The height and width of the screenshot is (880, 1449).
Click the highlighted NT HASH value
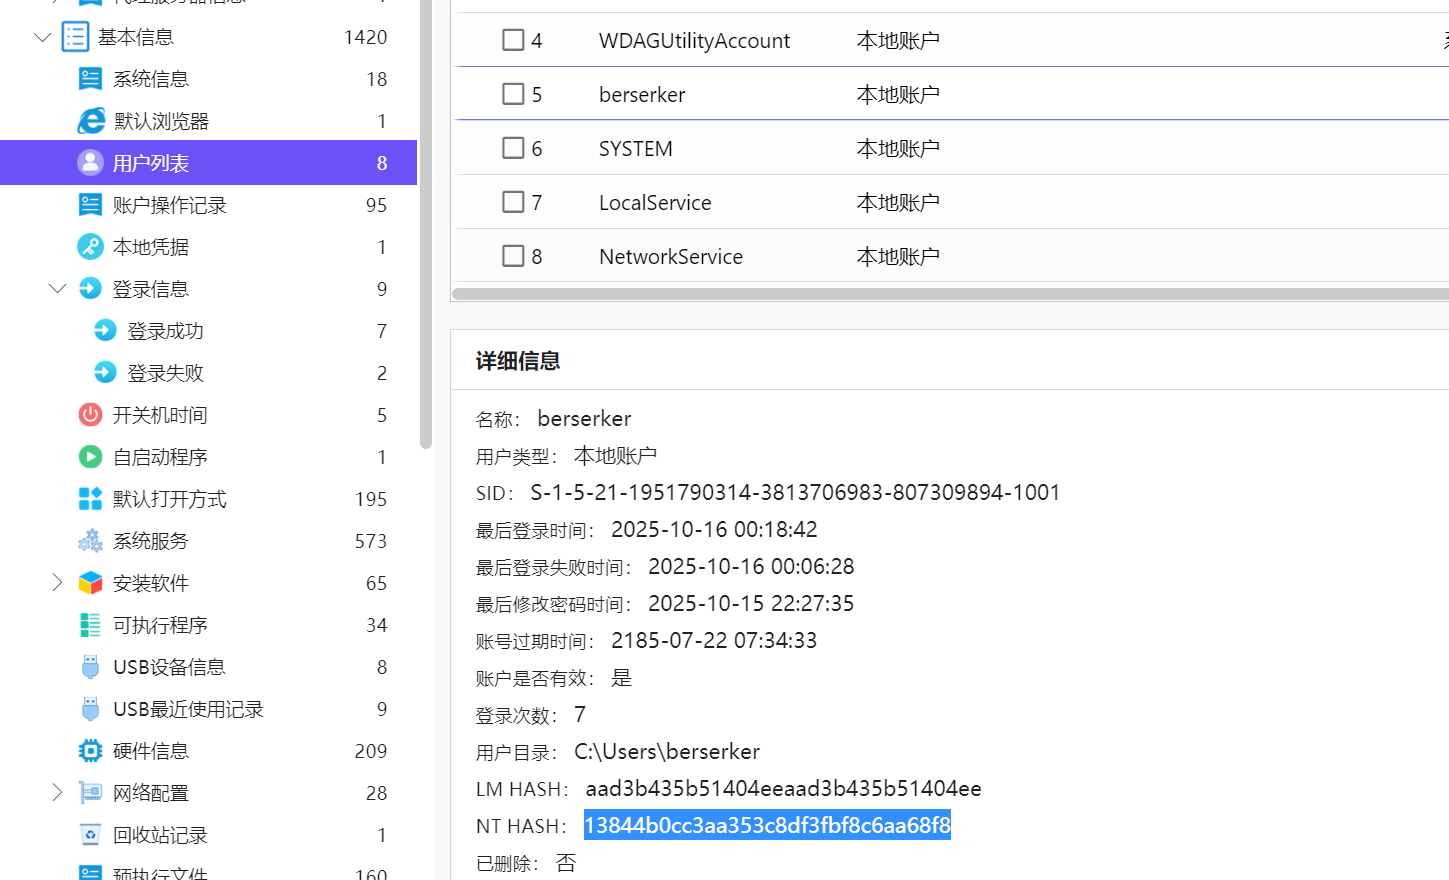tap(767, 826)
